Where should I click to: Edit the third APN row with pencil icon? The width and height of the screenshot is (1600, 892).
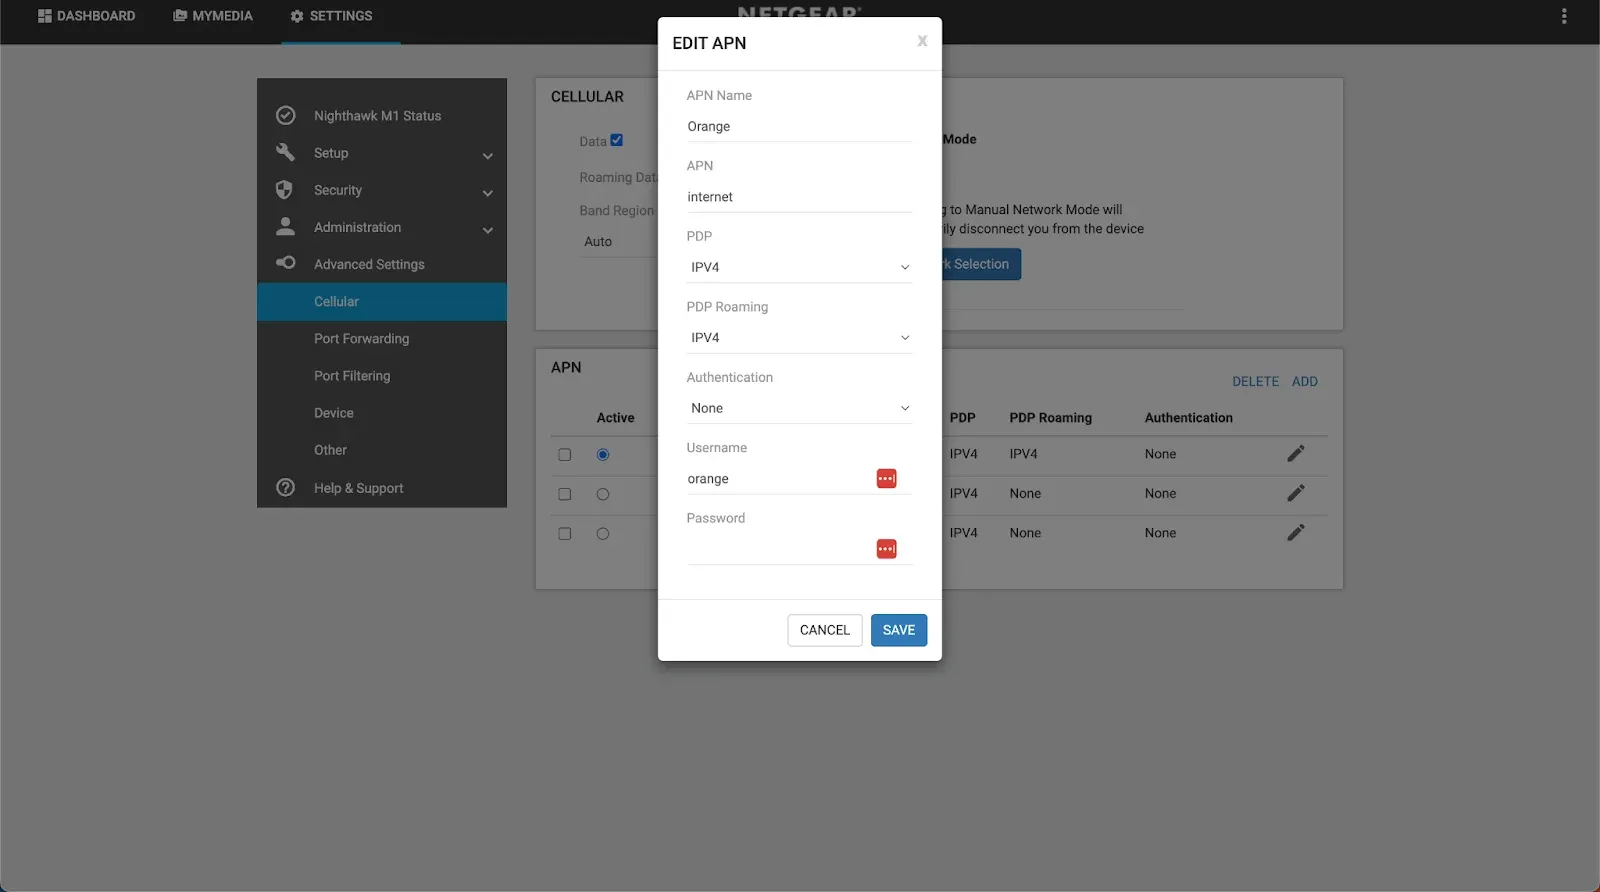click(1296, 533)
